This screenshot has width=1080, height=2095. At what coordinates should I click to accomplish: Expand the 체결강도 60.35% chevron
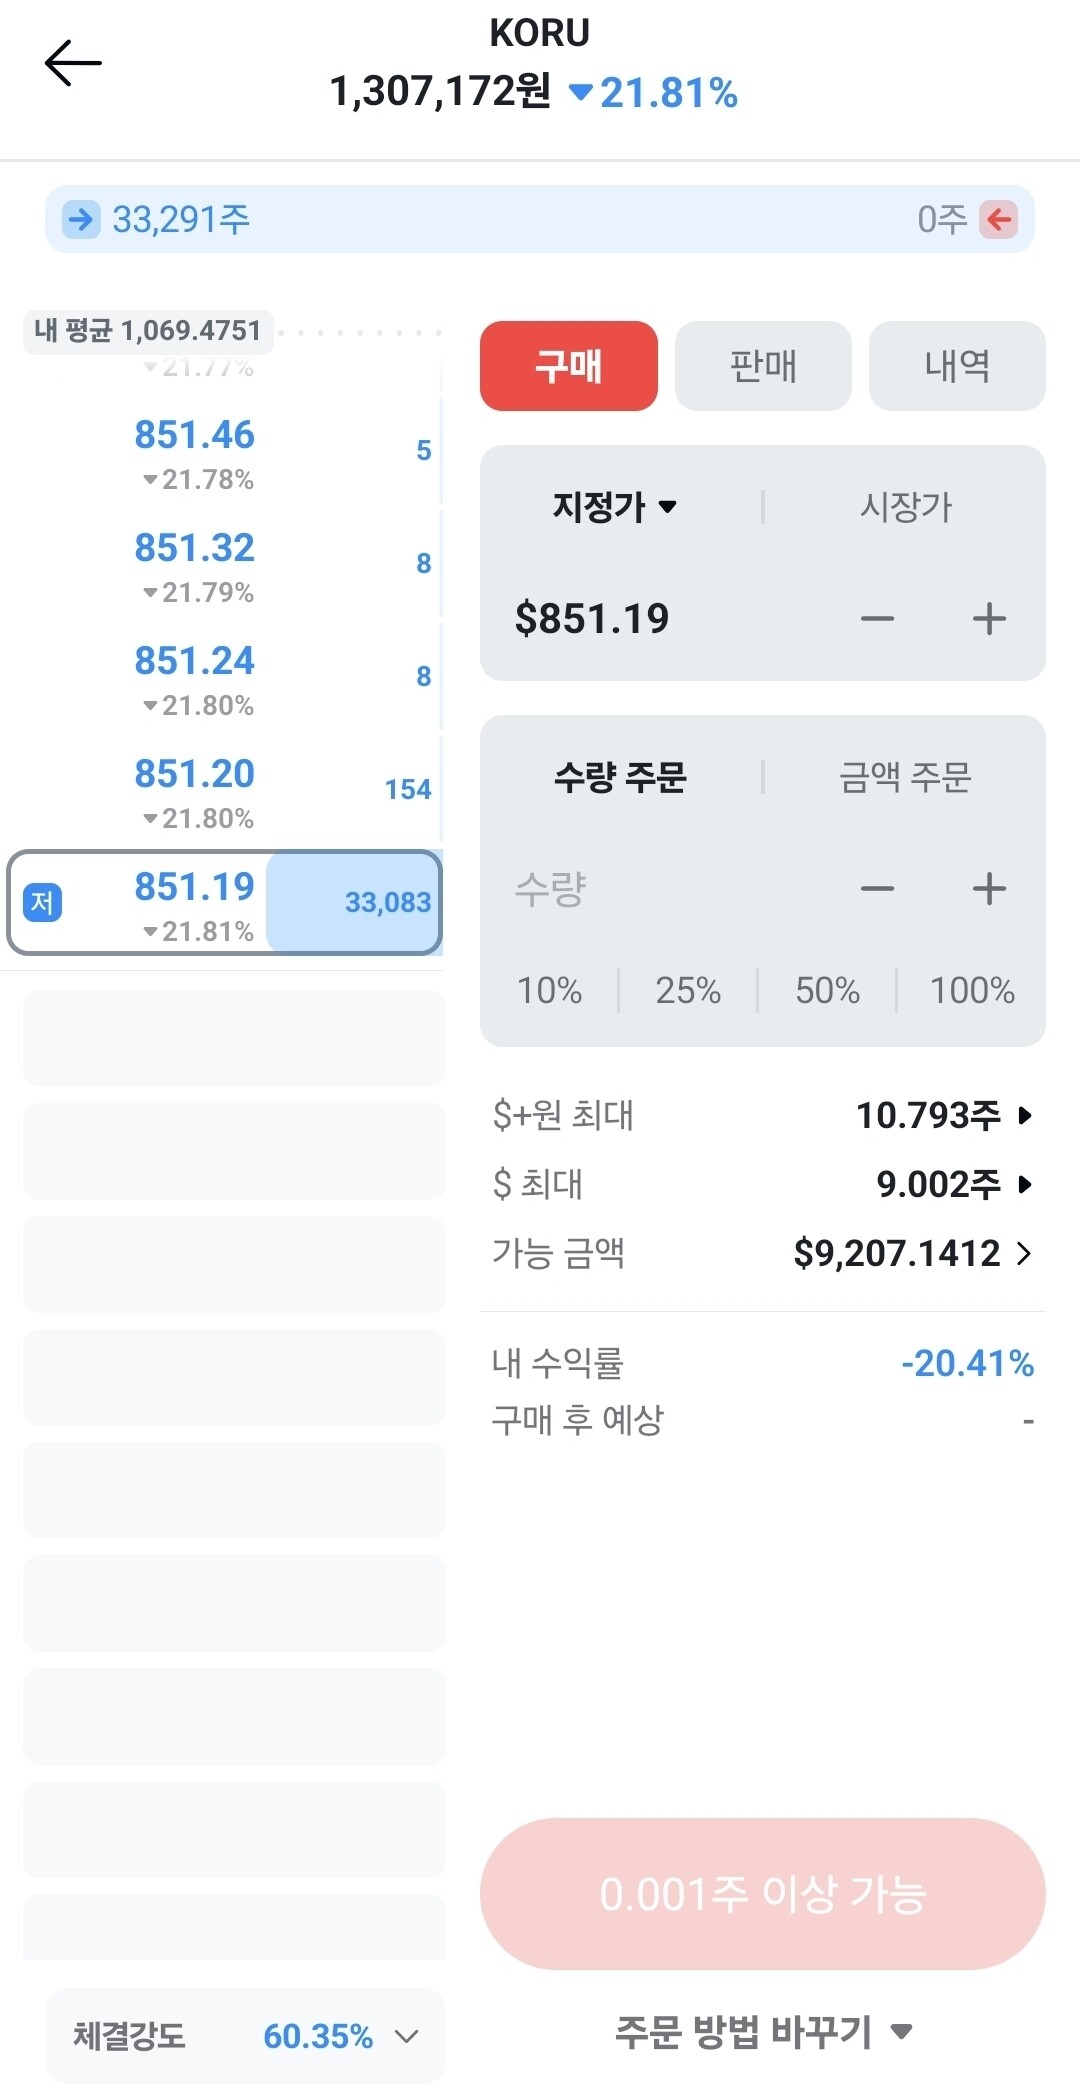click(x=407, y=2036)
